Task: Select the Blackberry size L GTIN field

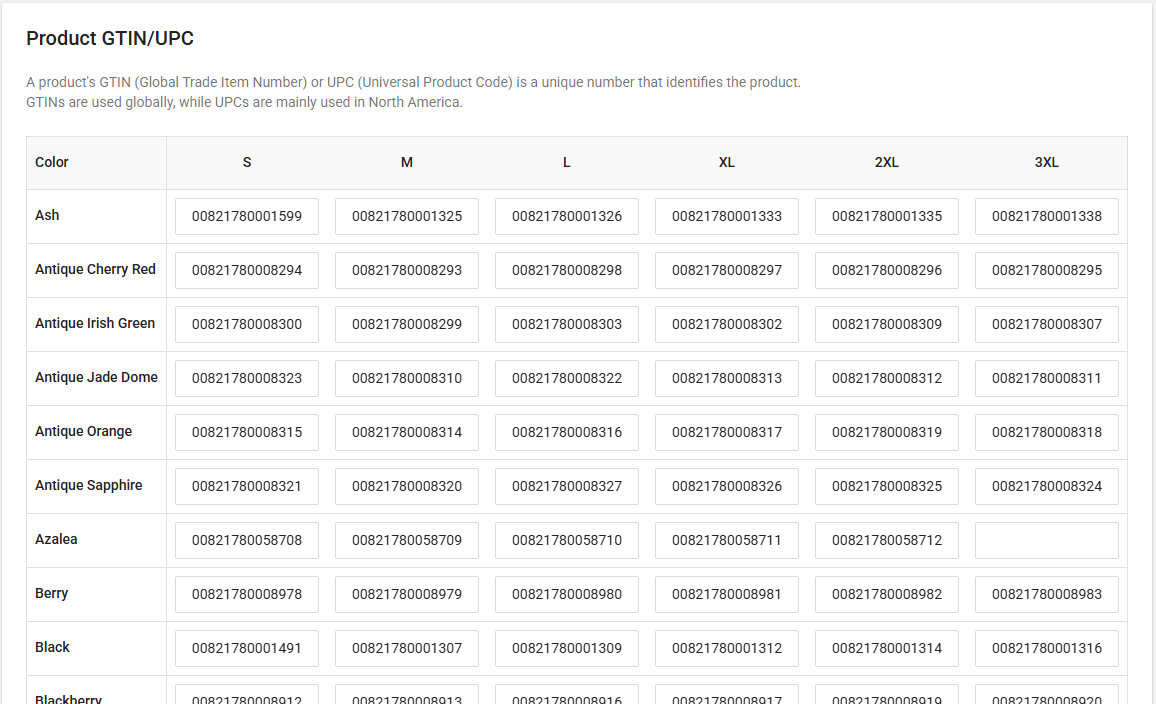Action: pyautogui.click(x=567, y=696)
